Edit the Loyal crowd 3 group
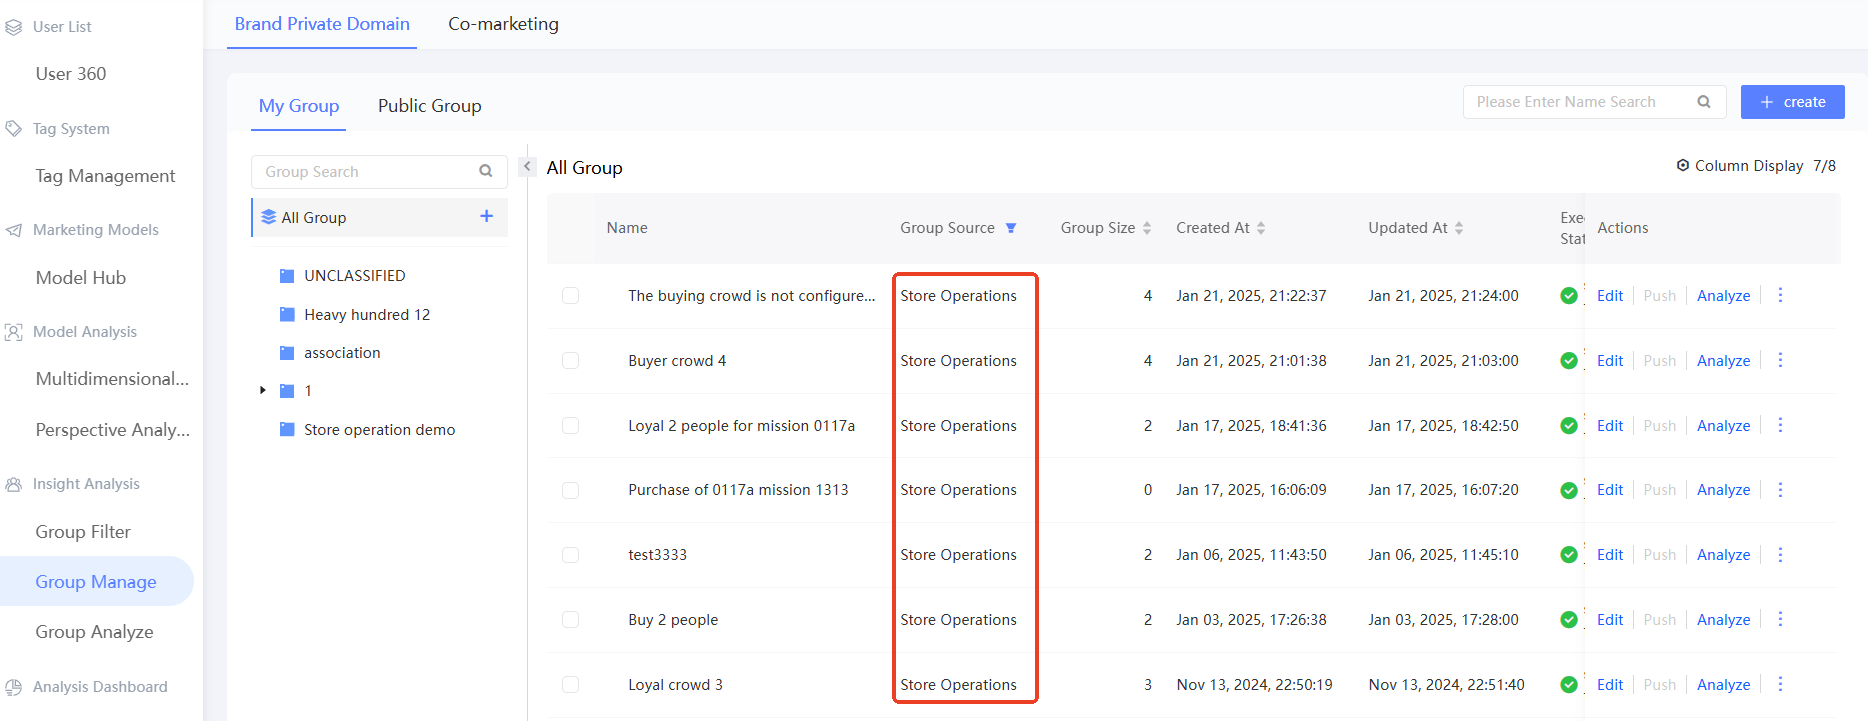 coord(1610,685)
